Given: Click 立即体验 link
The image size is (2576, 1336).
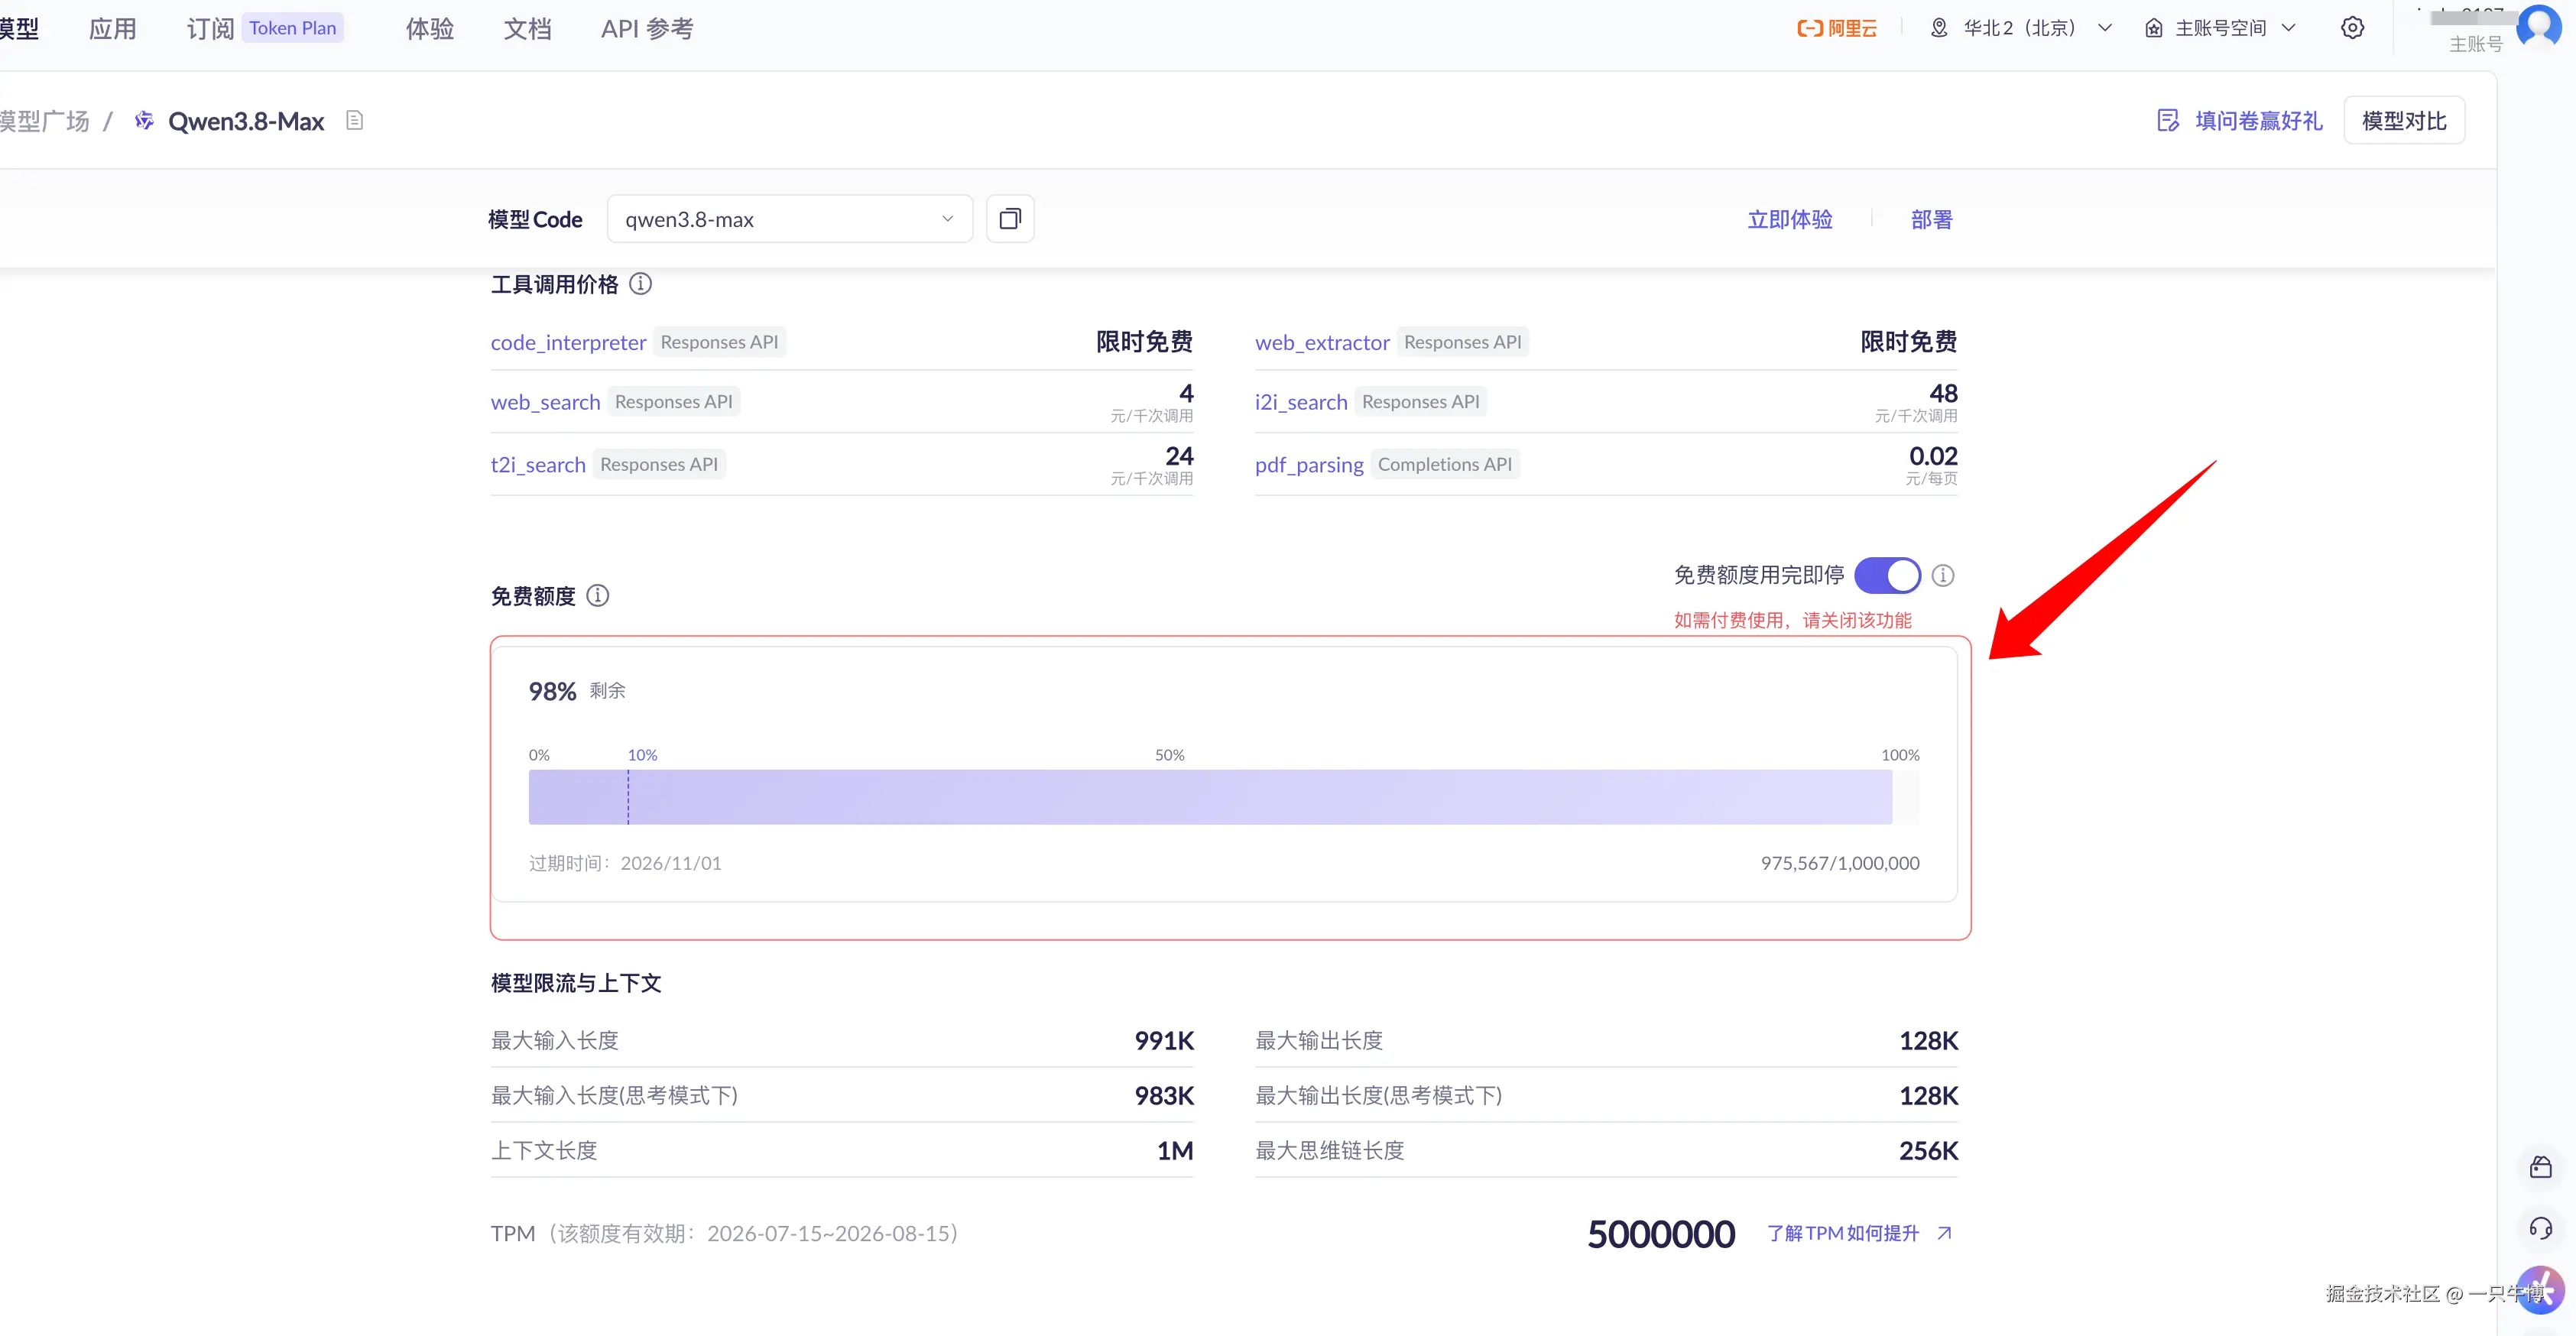Looking at the screenshot, I should coord(1790,219).
